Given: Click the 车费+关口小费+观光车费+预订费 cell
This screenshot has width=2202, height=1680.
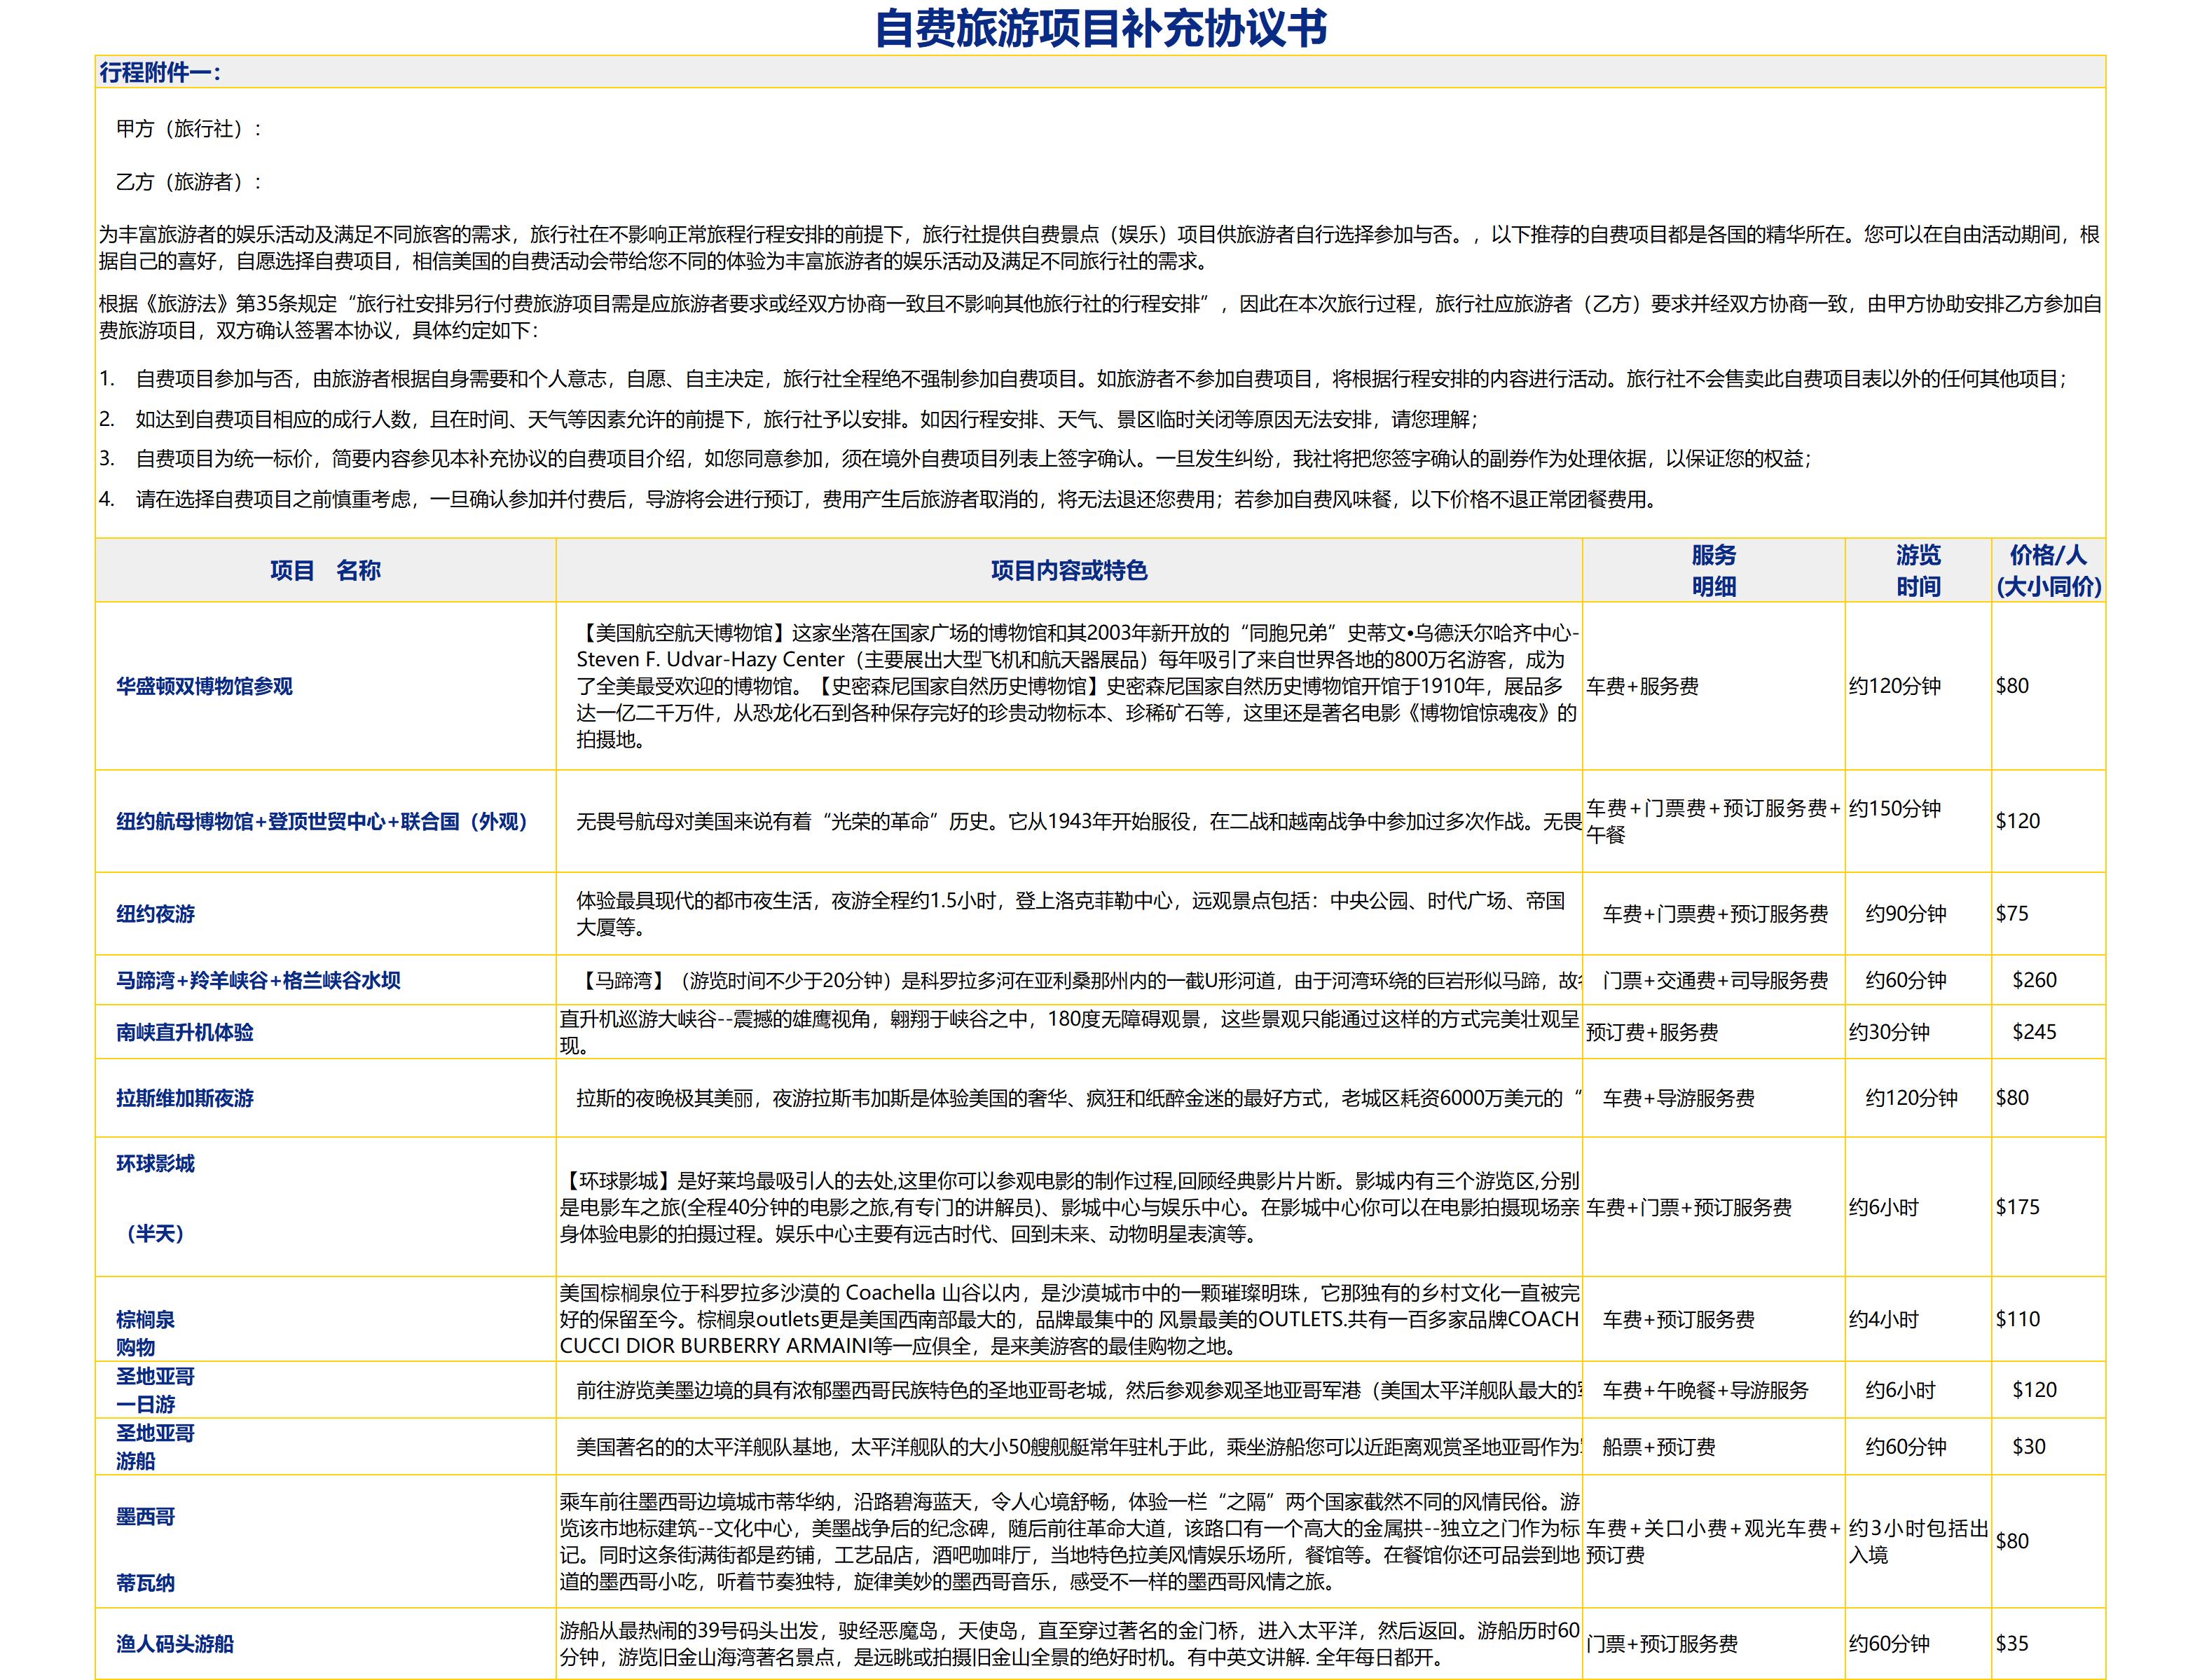Looking at the screenshot, I should (1713, 1541).
